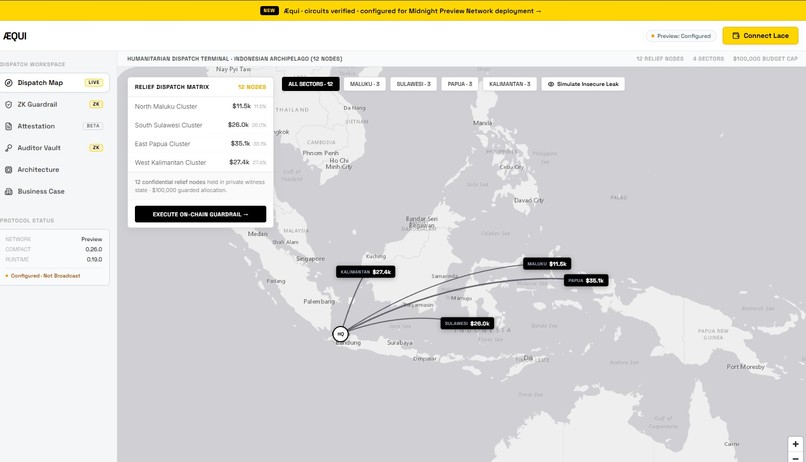Zoom in with the plus map control
Viewport: 806px width, 462px height.
click(795, 444)
